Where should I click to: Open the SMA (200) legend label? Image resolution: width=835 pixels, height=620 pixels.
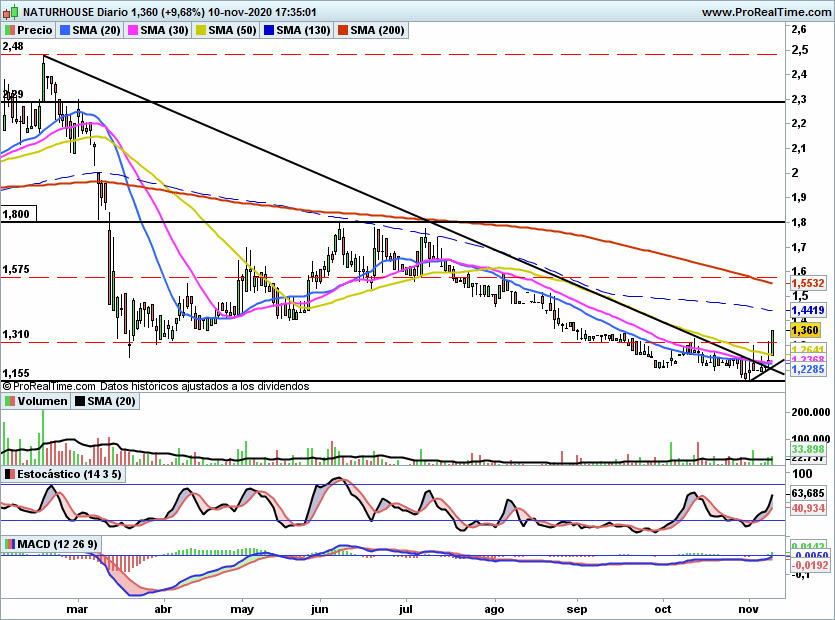(371, 30)
